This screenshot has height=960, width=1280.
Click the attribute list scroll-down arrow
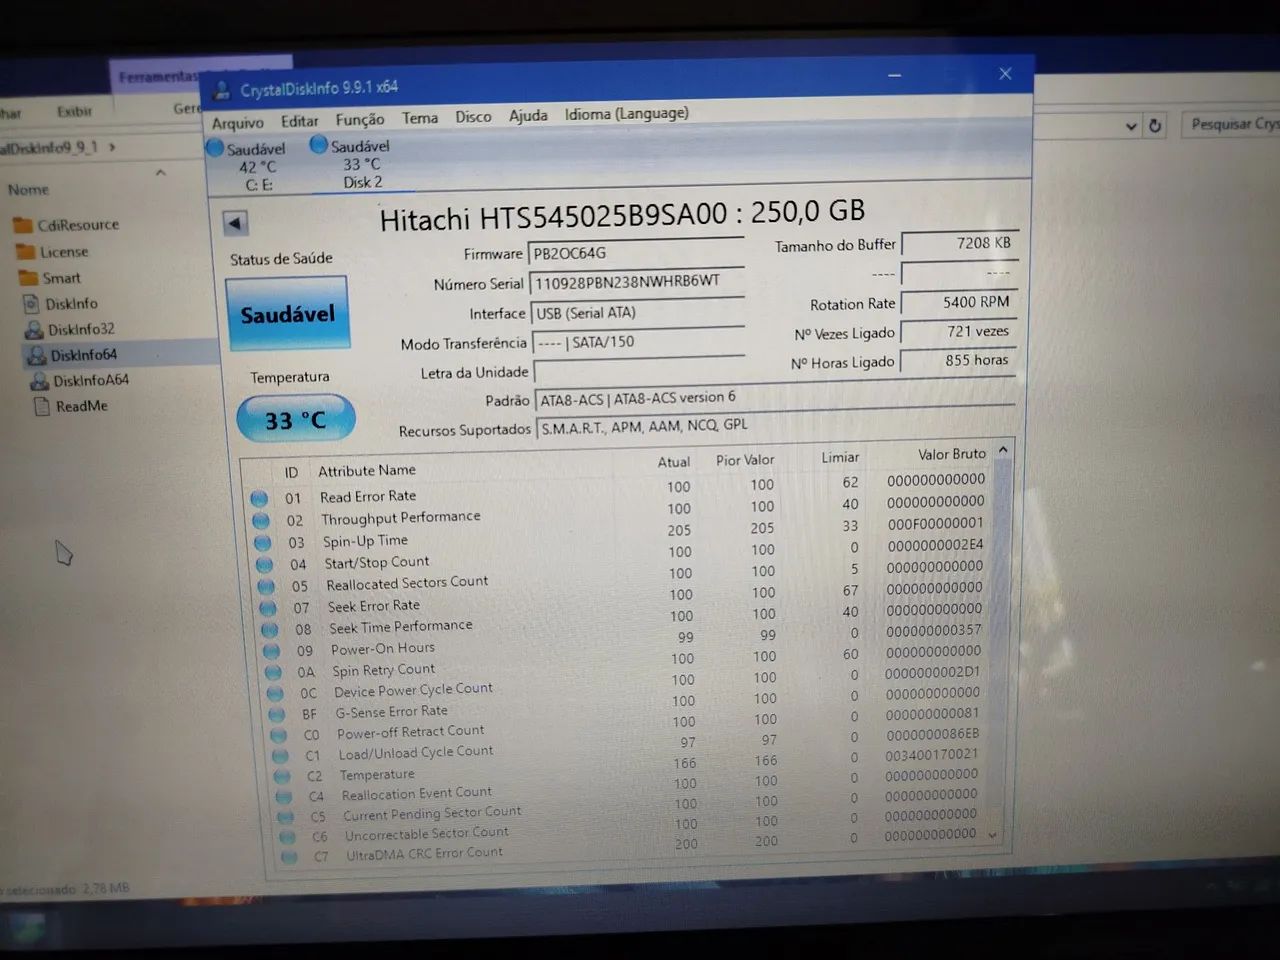993,834
